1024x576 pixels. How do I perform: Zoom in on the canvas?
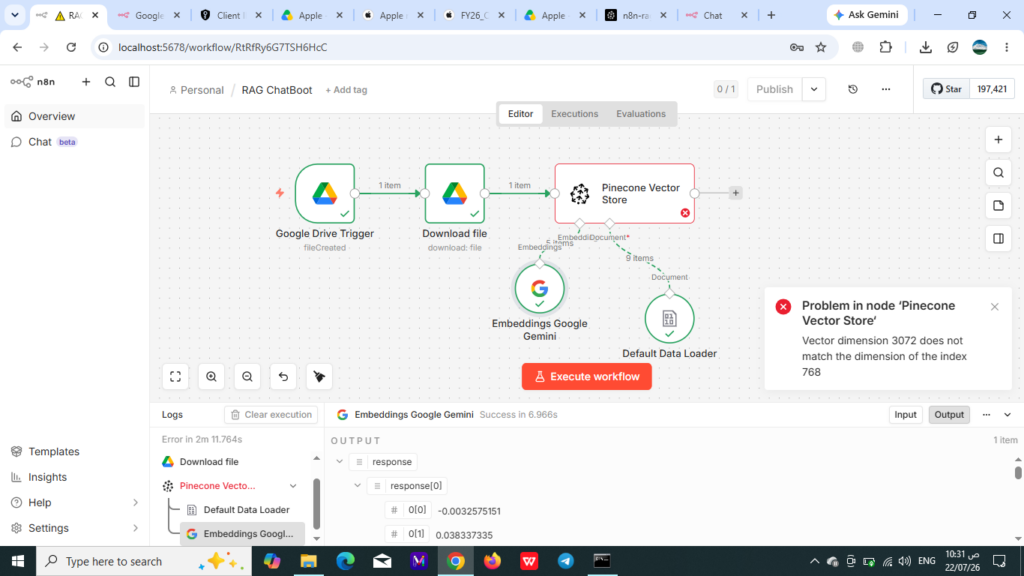(x=211, y=377)
